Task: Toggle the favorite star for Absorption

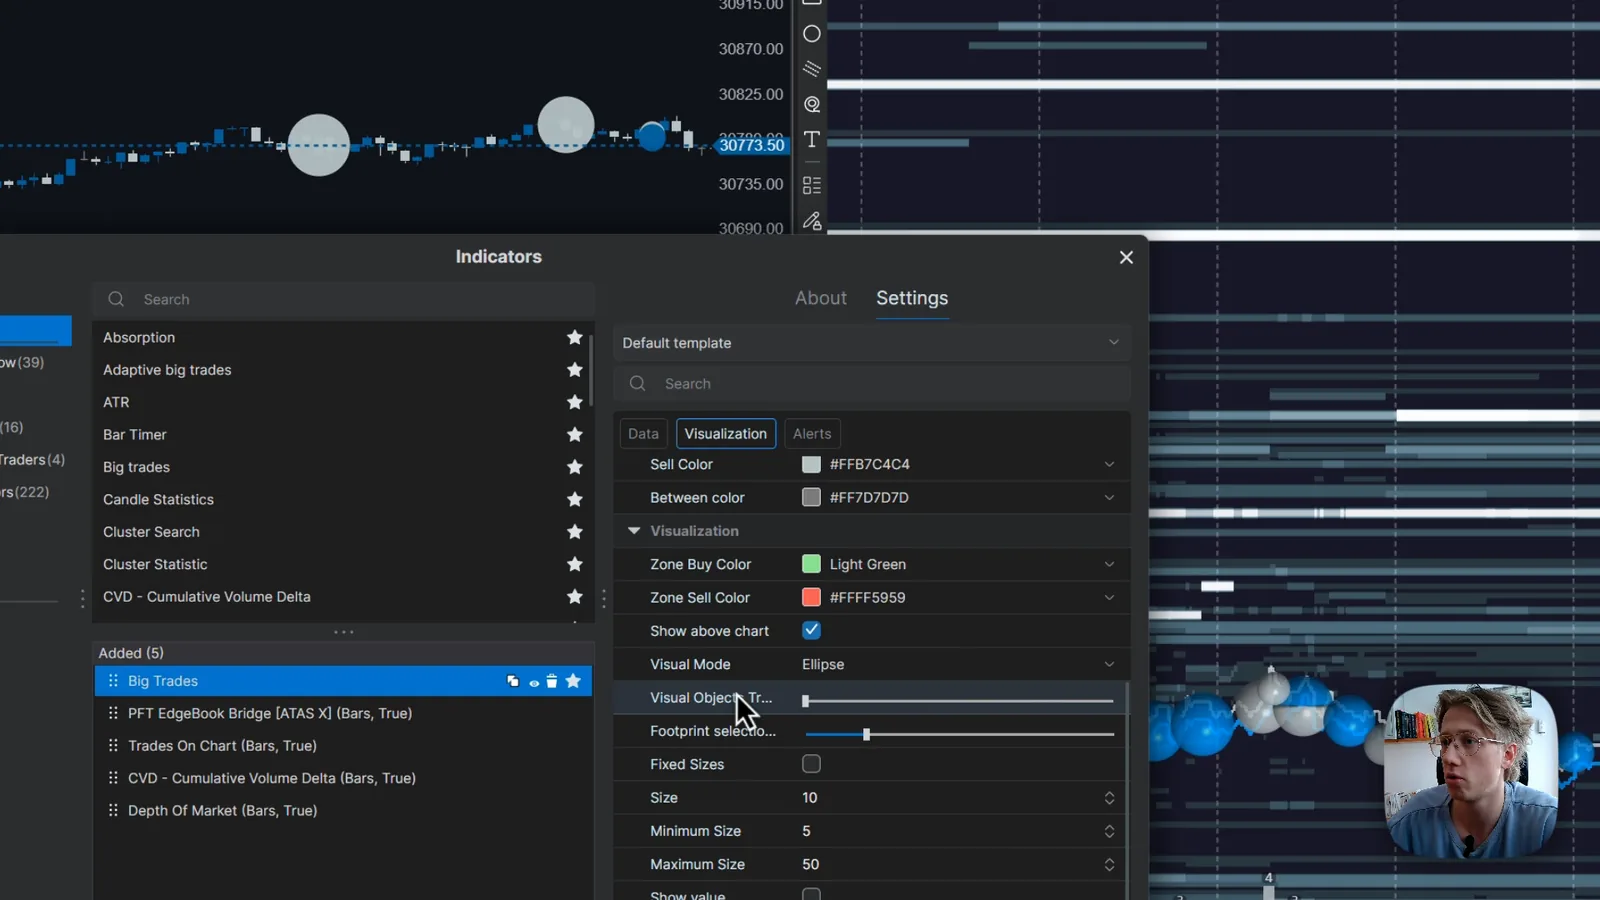Action: (x=575, y=337)
